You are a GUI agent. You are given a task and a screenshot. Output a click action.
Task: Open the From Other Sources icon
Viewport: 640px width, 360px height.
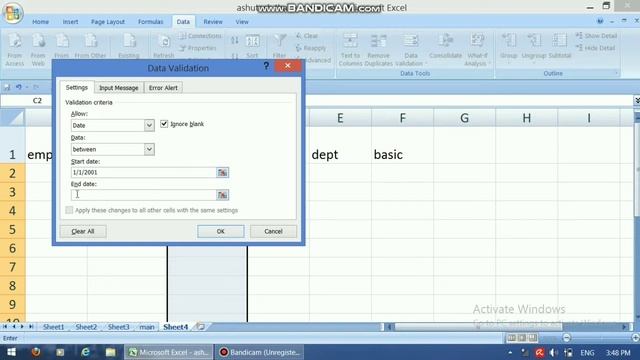(90, 42)
